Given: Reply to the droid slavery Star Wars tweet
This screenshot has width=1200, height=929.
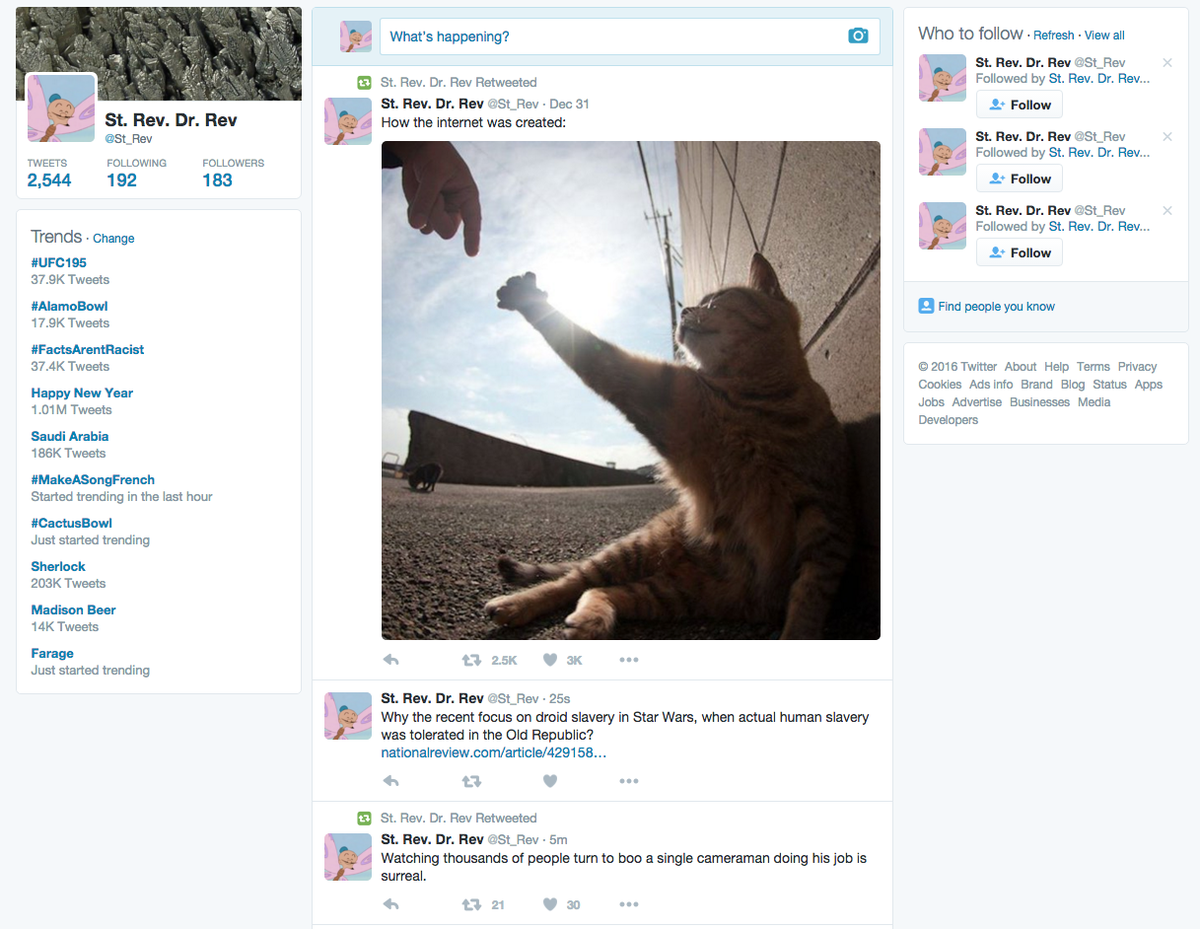Looking at the screenshot, I should pyautogui.click(x=392, y=781).
